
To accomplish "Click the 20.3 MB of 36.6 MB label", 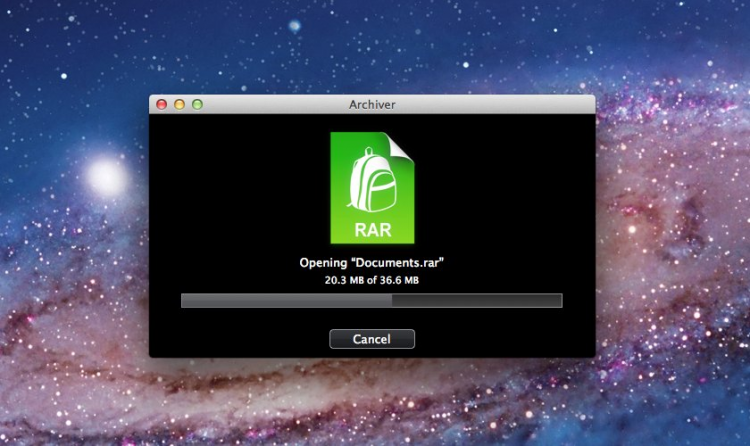I will 372,280.
